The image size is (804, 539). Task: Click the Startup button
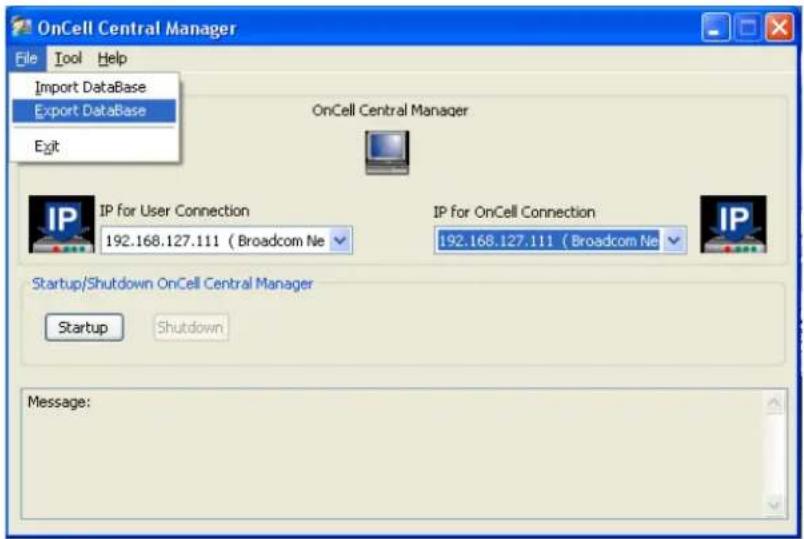click(84, 327)
